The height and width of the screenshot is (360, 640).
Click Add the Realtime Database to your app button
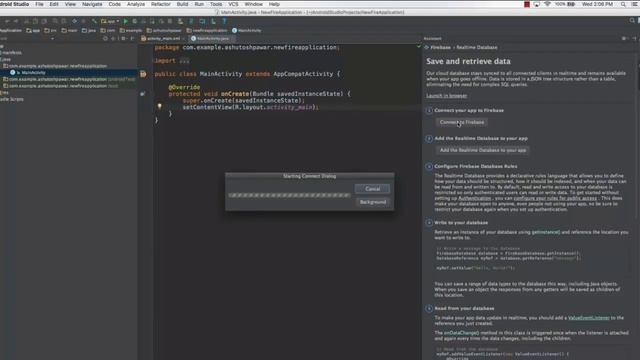coord(483,150)
